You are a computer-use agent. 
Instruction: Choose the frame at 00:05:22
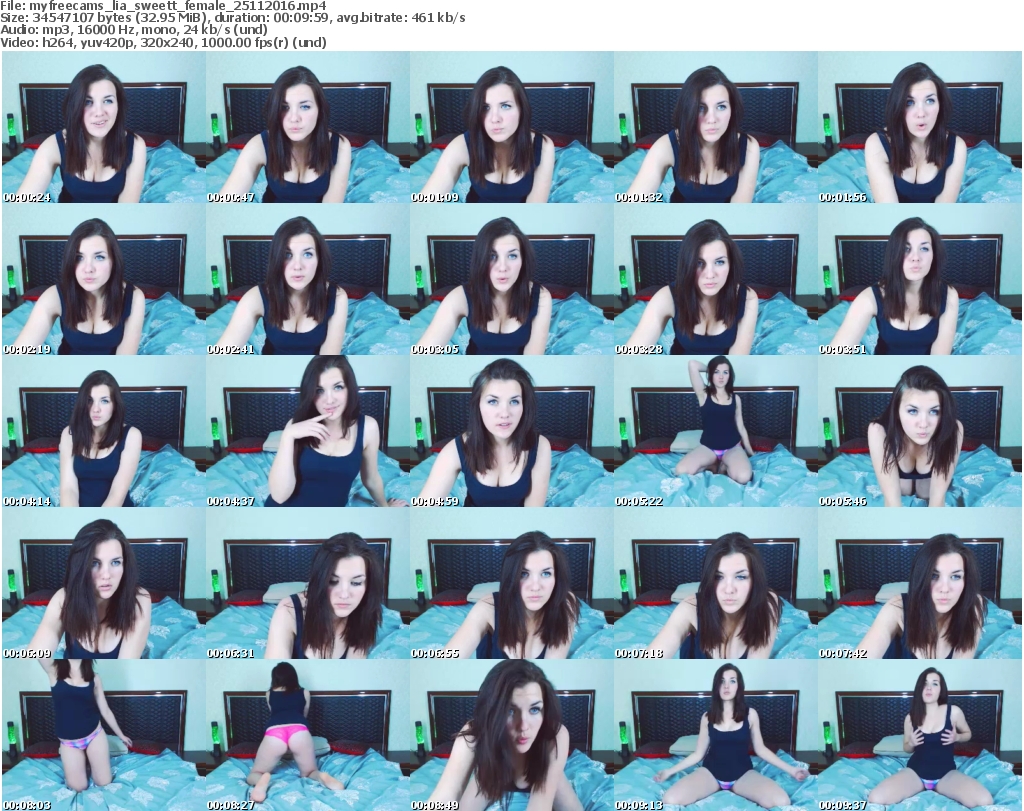(715, 432)
